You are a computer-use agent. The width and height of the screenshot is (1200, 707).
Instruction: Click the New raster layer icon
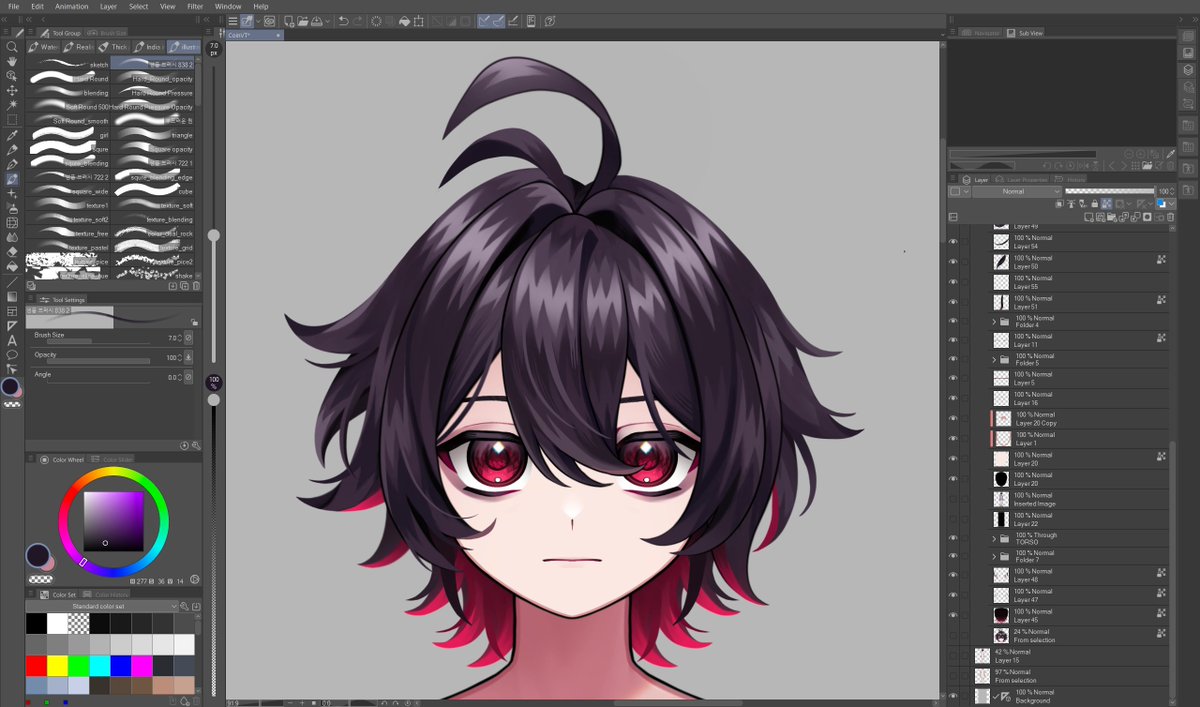coord(1088,217)
